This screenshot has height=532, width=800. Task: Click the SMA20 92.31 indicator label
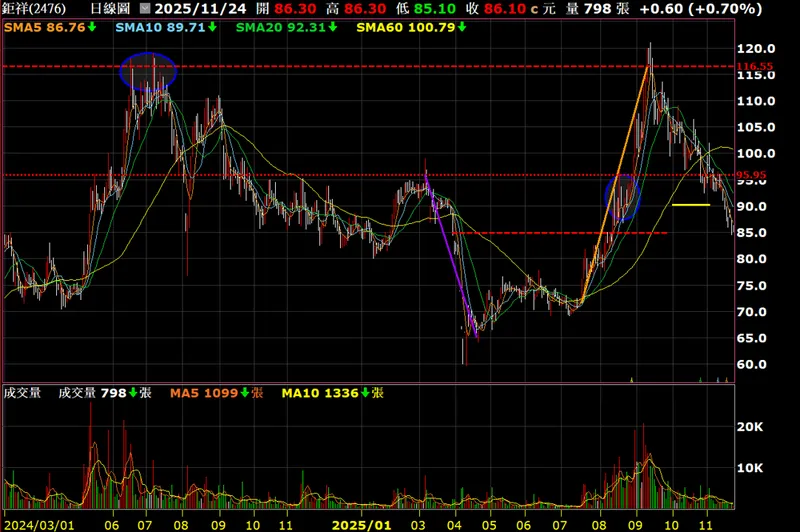(x=281, y=27)
